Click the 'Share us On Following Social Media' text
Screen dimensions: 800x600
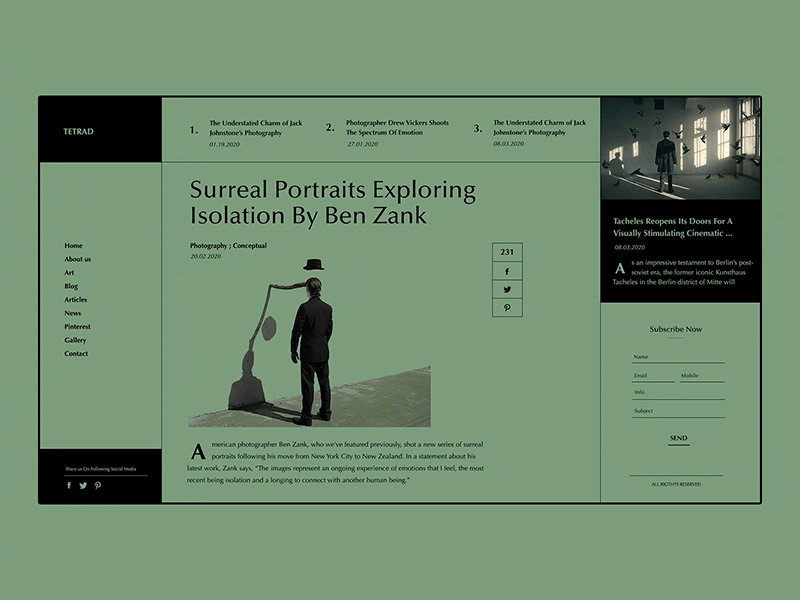pyautogui.click(x=101, y=469)
